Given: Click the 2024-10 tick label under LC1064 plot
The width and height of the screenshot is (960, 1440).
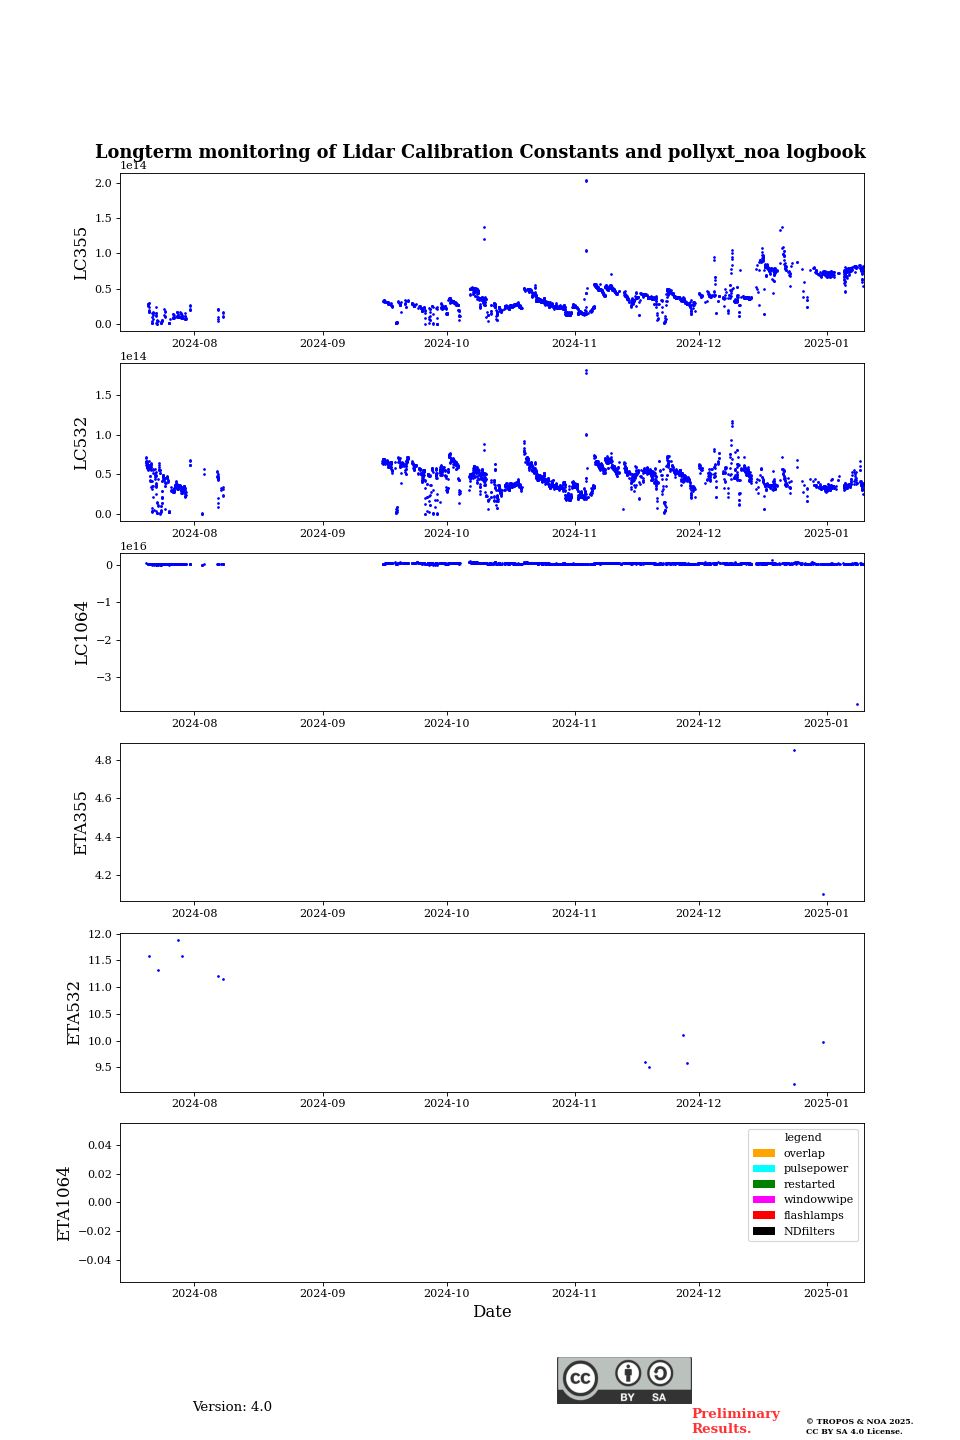Looking at the screenshot, I should pyautogui.click(x=446, y=723).
